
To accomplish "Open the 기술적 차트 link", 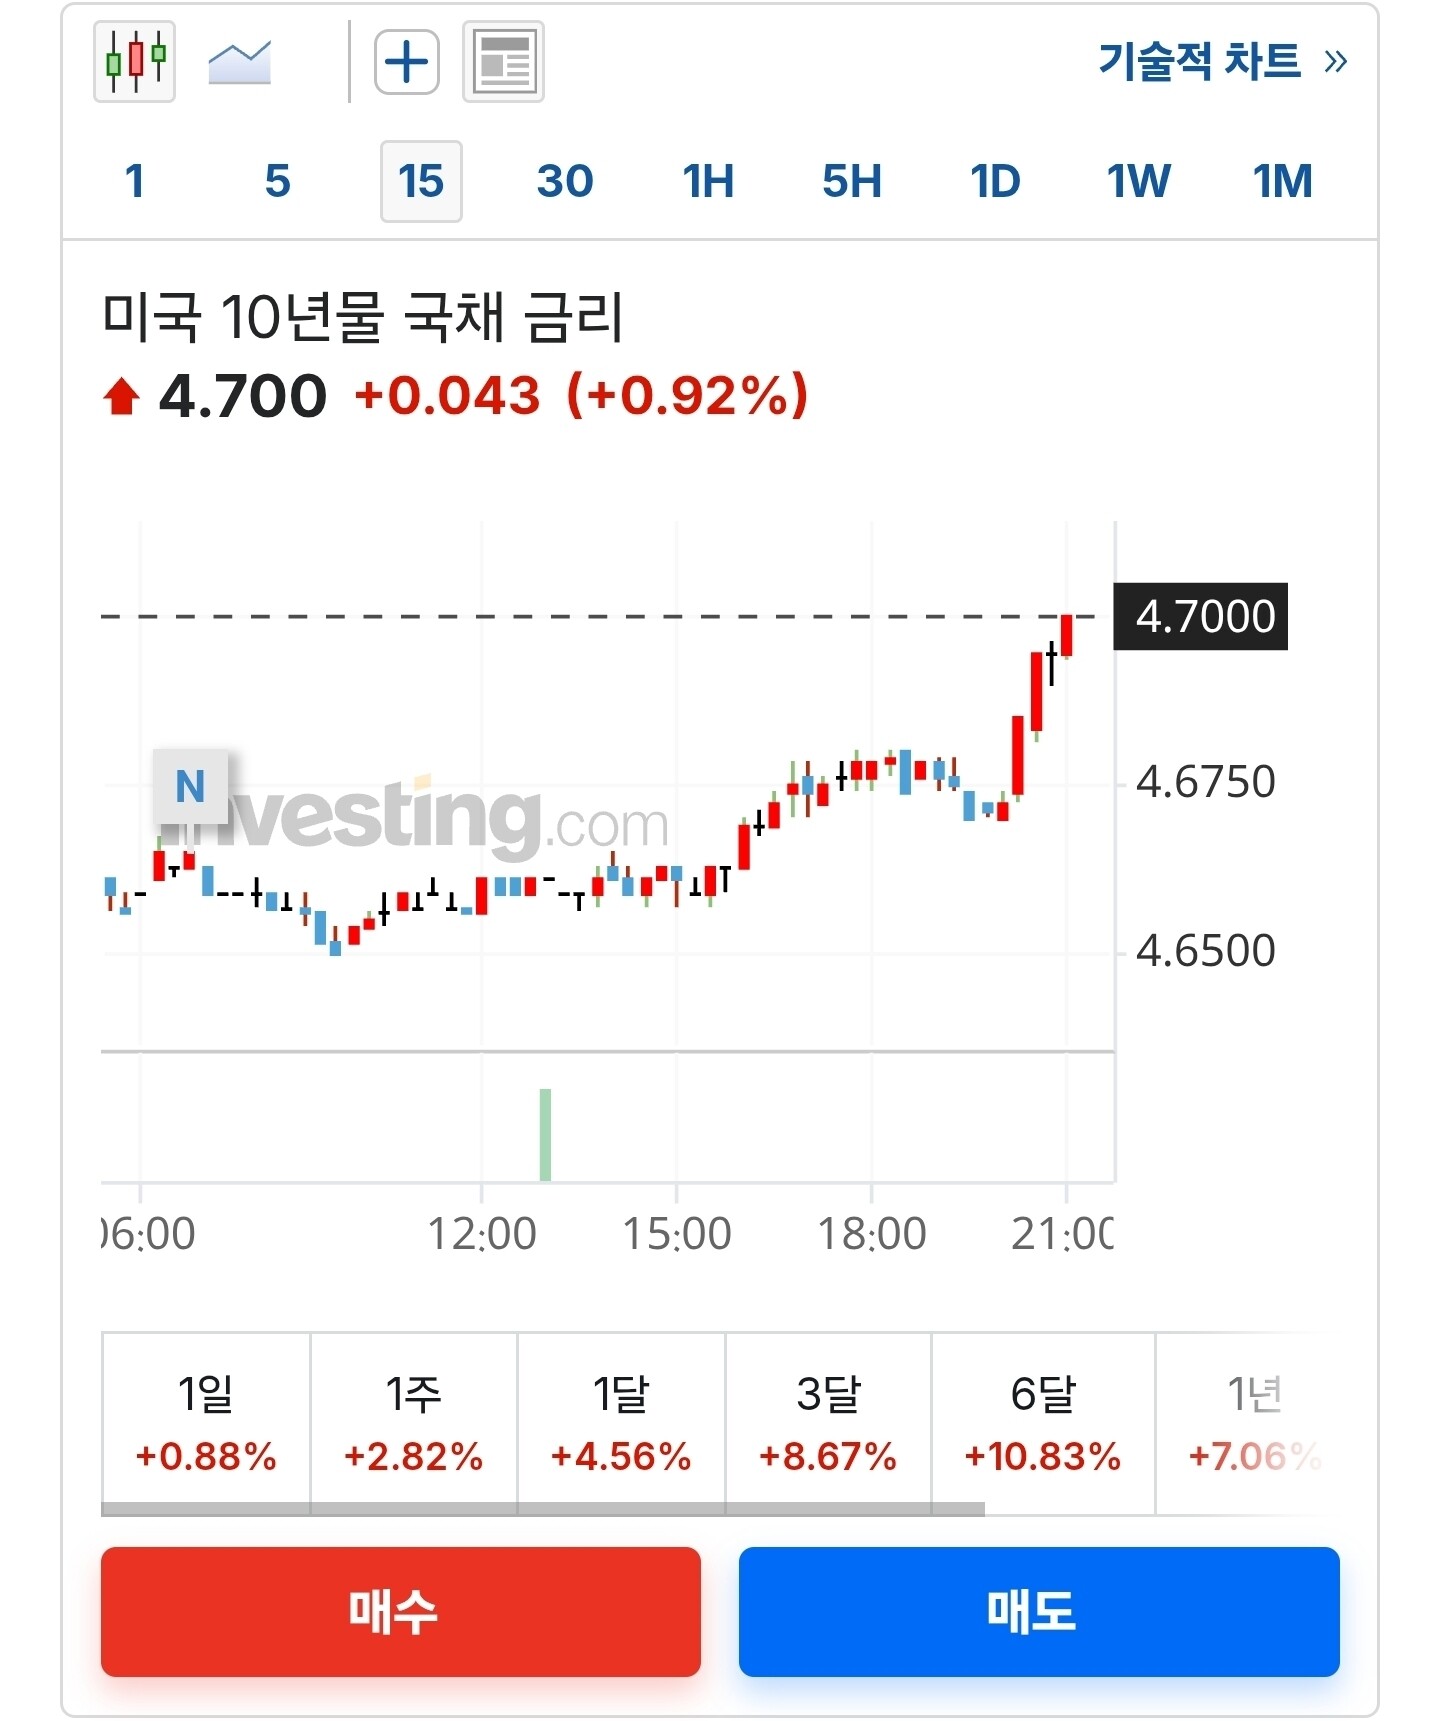I will pyautogui.click(x=1200, y=61).
